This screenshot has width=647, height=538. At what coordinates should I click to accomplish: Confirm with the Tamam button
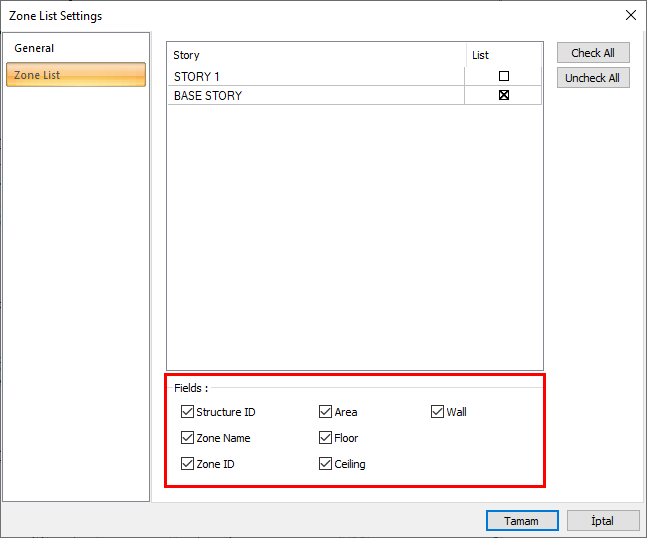[521, 521]
